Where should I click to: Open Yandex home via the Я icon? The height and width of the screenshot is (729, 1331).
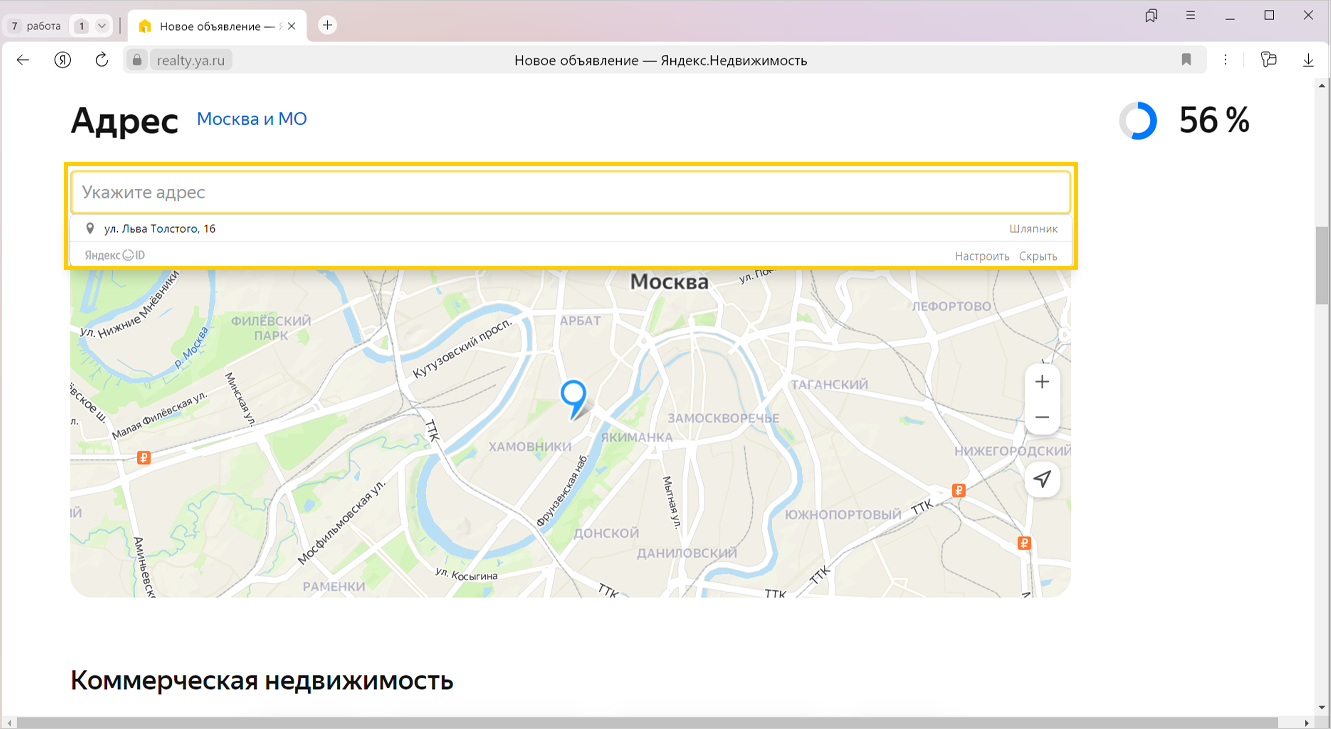tap(63, 60)
